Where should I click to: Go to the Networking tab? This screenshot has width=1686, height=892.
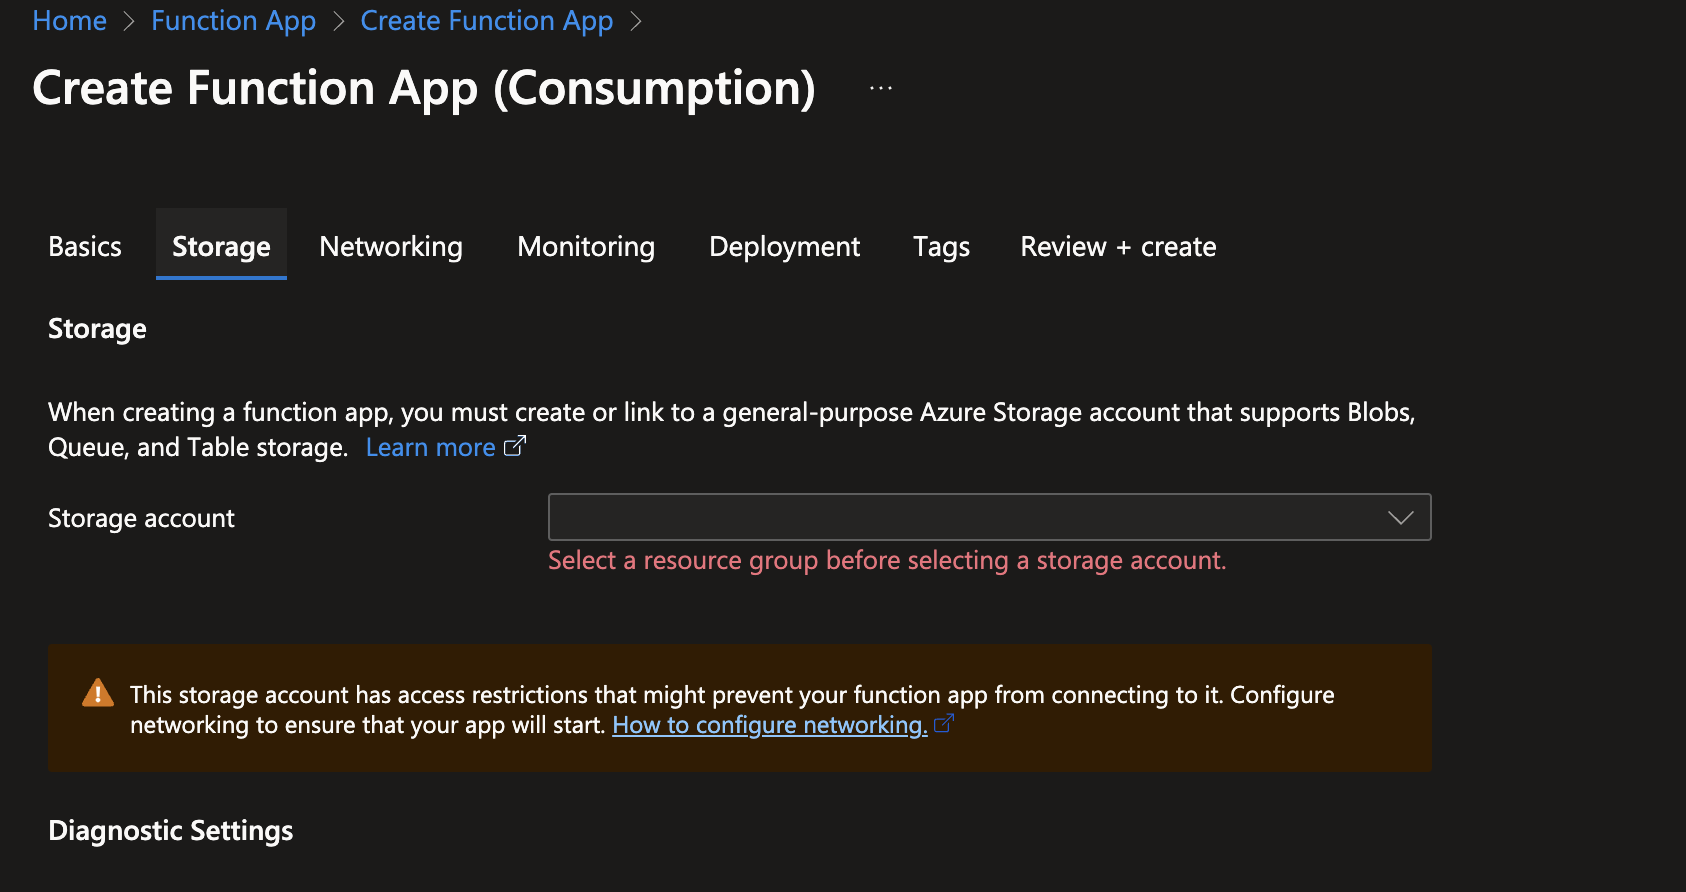pyautogui.click(x=391, y=246)
